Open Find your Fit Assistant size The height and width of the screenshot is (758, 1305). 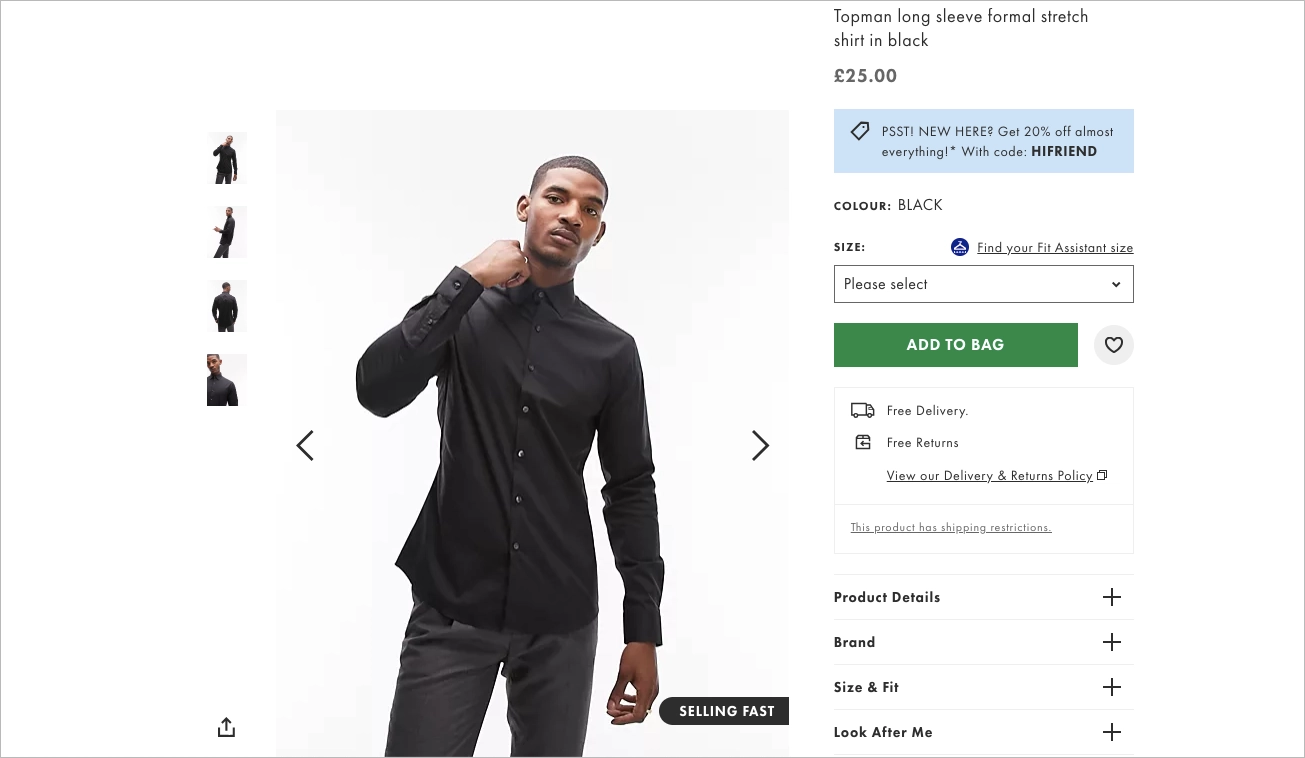point(1055,247)
